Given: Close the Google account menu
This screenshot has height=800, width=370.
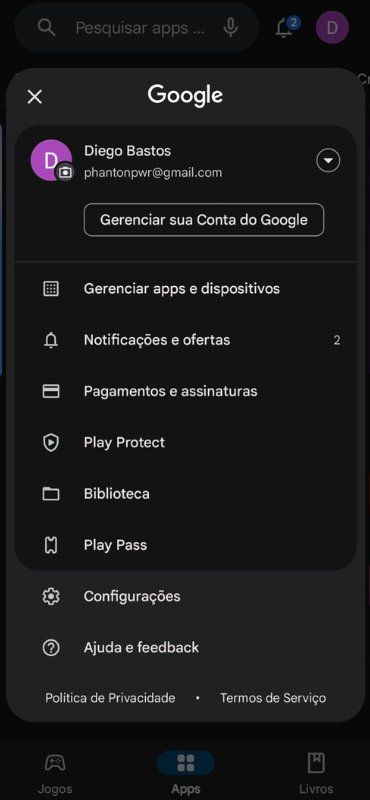Looking at the screenshot, I should pos(35,96).
